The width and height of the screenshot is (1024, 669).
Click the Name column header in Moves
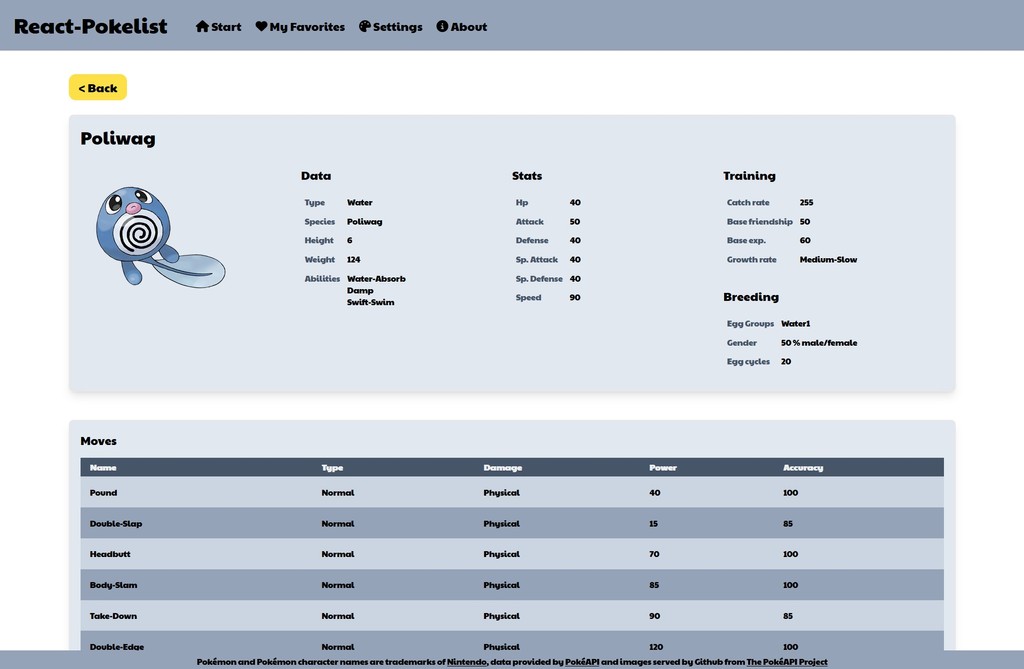tap(103, 468)
